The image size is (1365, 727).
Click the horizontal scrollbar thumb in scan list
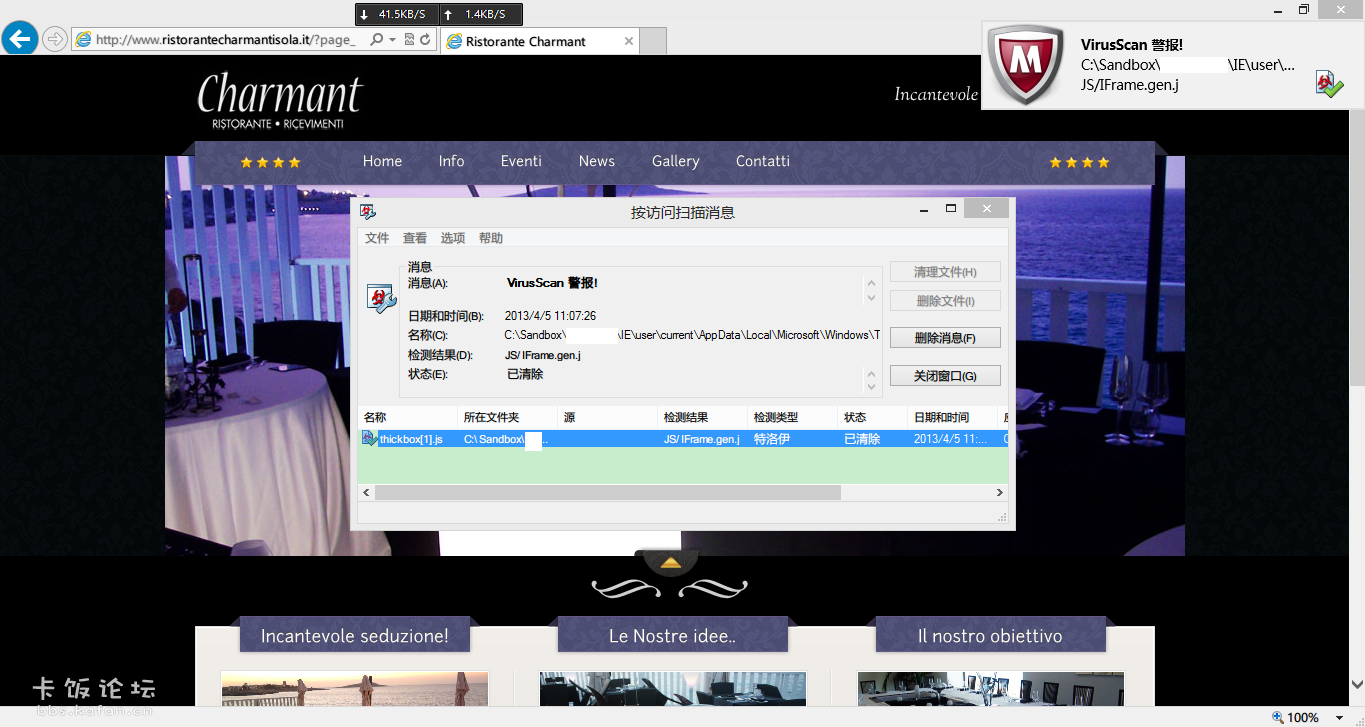(608, 492)
